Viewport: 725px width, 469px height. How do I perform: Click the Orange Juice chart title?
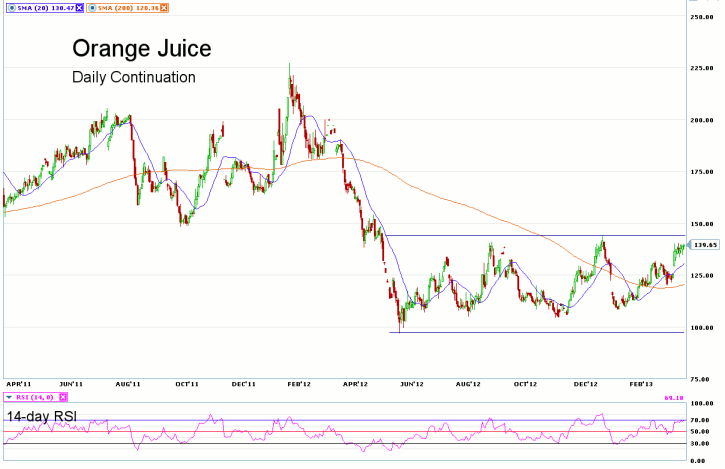[141, 49]
